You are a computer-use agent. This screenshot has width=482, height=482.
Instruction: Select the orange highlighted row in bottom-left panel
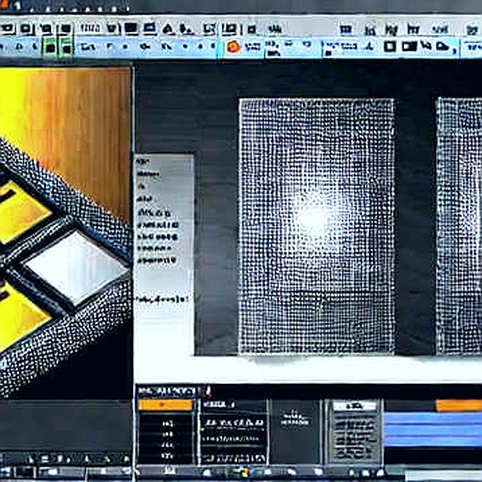(x=165, y=405)
